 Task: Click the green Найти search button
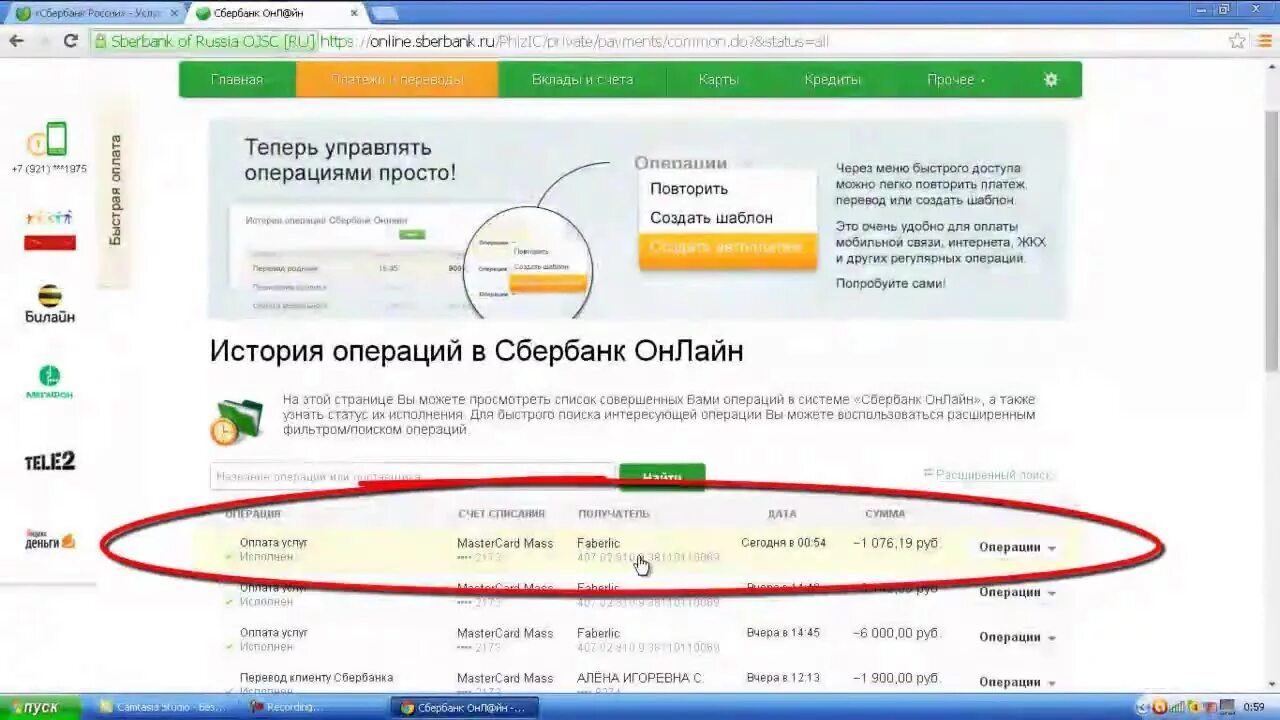coord(662,477)
